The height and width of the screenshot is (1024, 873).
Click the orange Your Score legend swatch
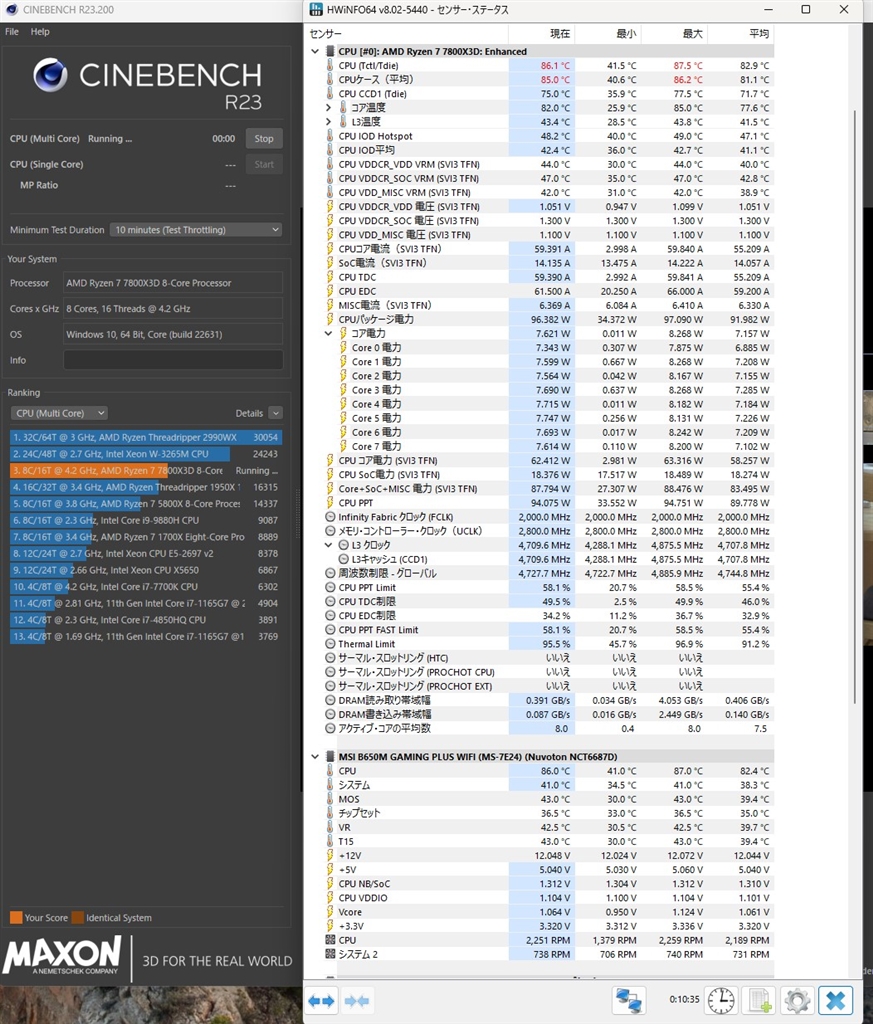click(x=14, y=917)
